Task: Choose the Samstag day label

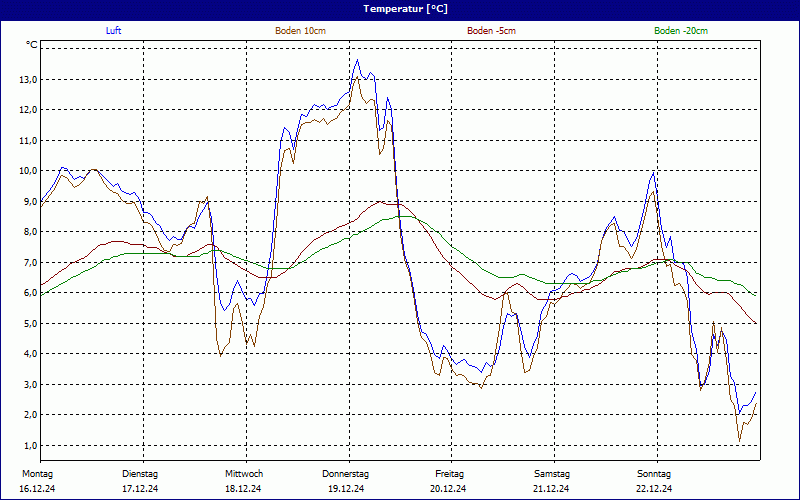Action: coord(552,473)
